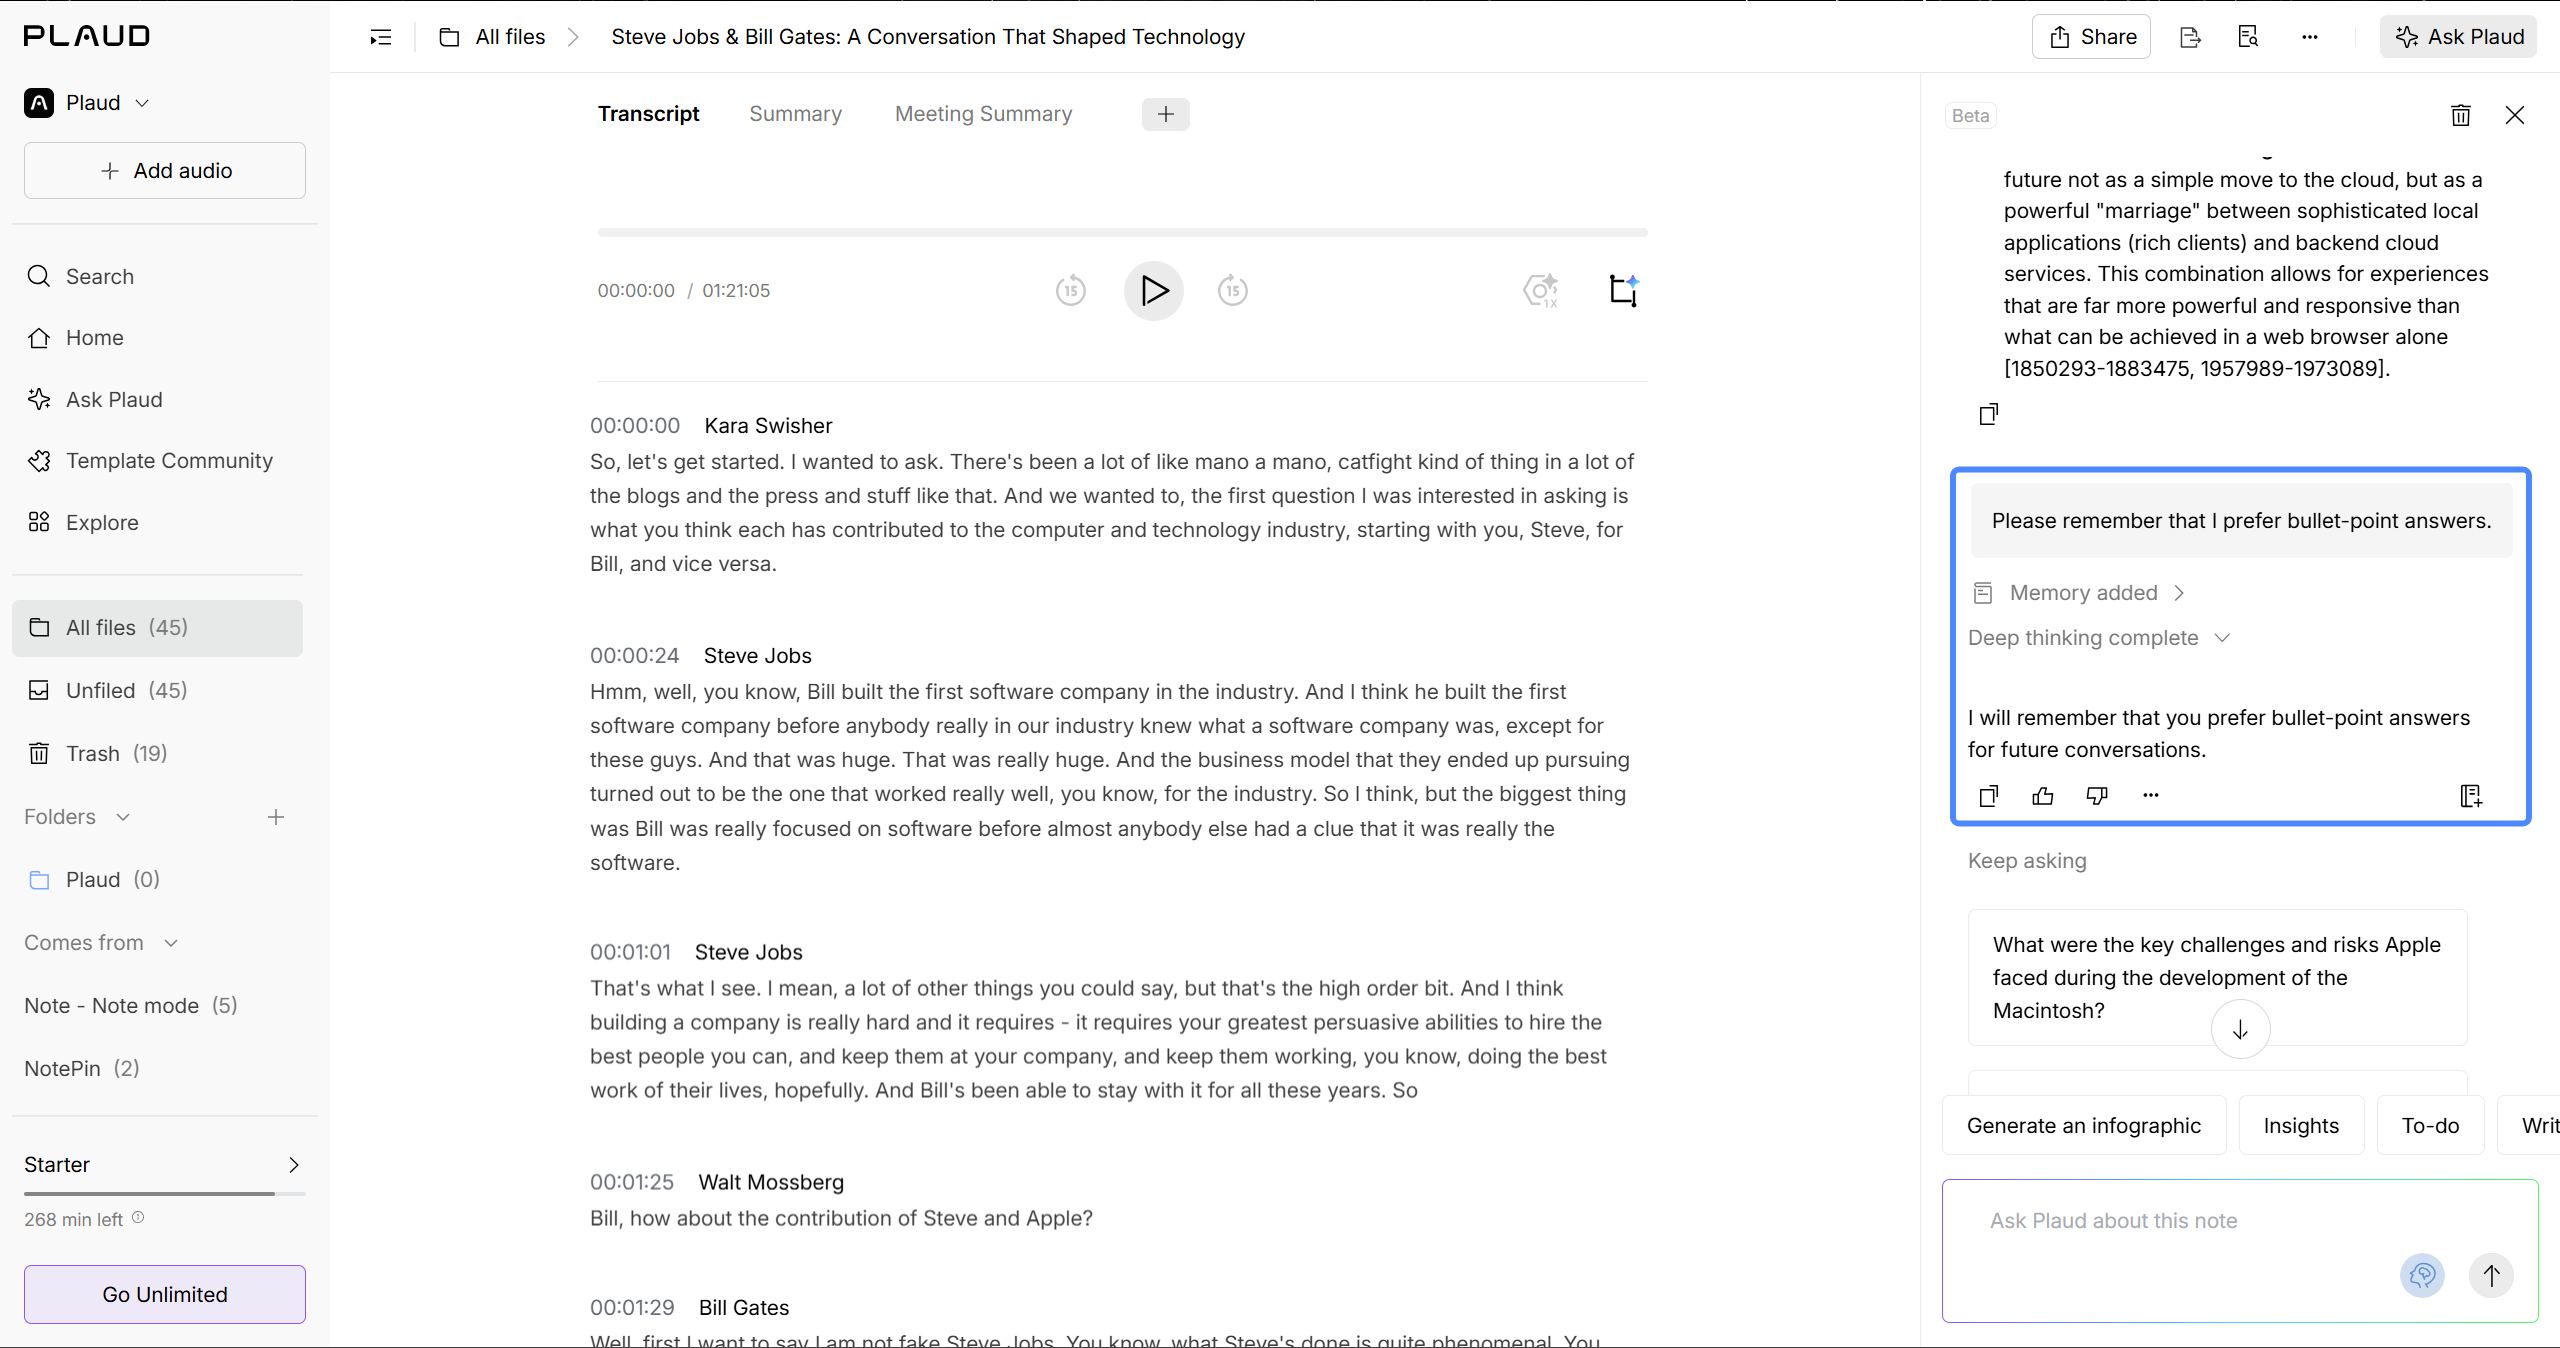Switch to the Meeting Summary tab
Screen dimensions: 2560x1348
(984, 114)
